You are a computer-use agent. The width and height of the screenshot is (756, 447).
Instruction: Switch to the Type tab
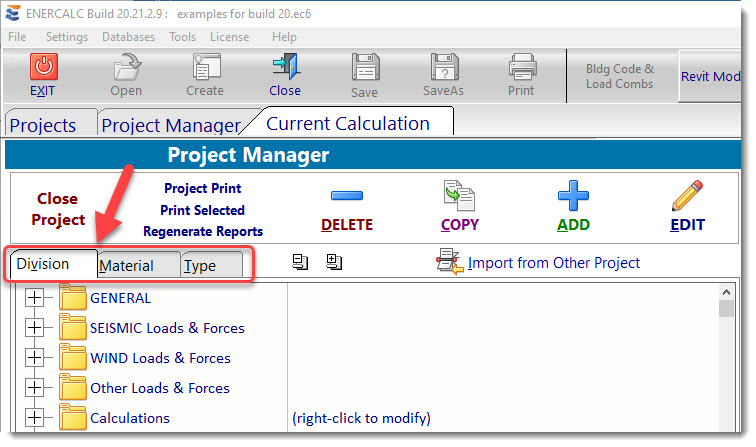click(201, 266)
